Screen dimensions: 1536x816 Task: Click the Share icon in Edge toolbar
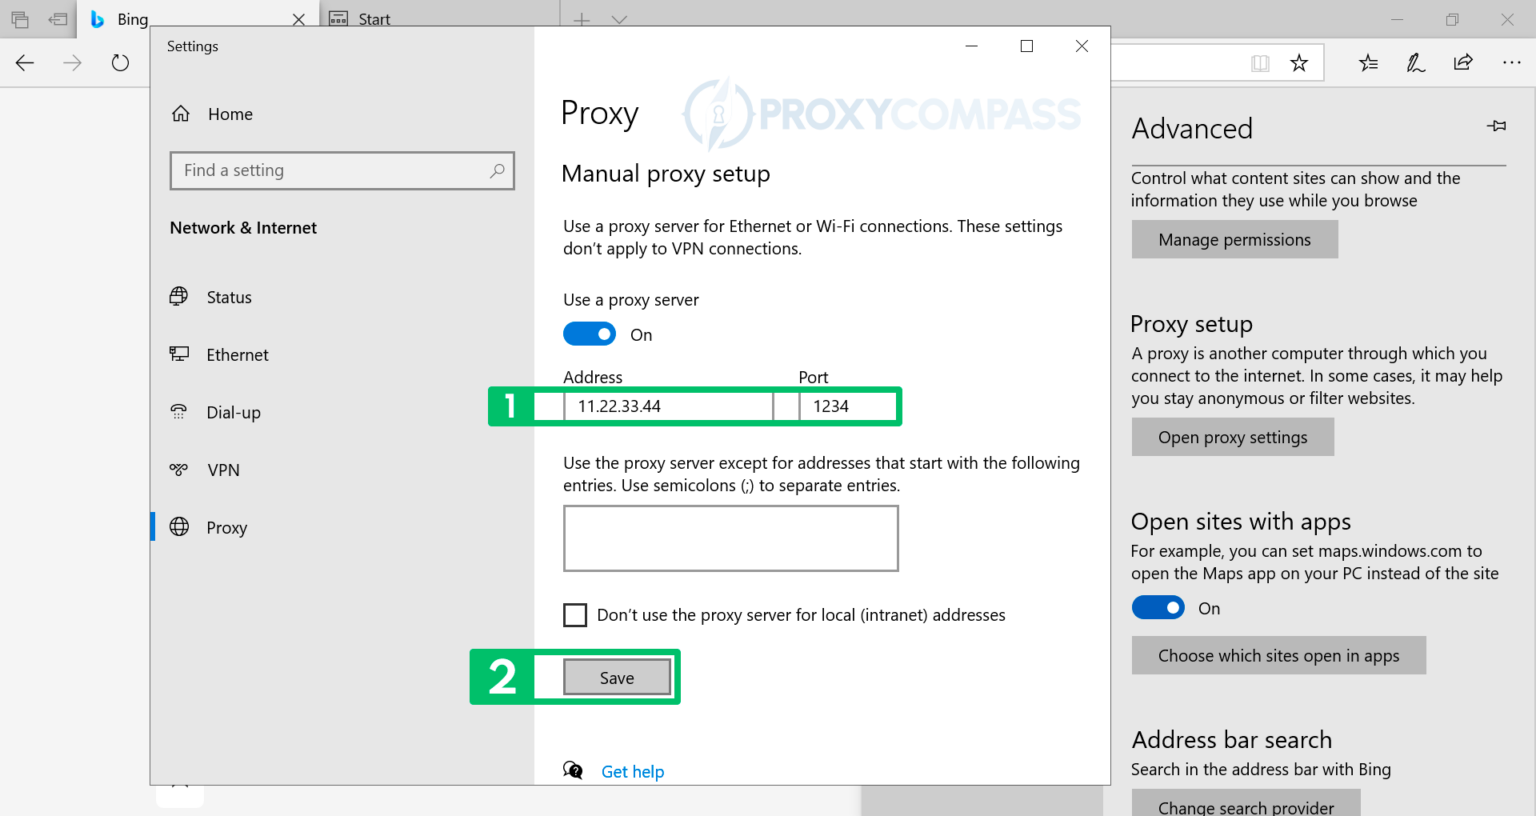(x=1463, y=62)
